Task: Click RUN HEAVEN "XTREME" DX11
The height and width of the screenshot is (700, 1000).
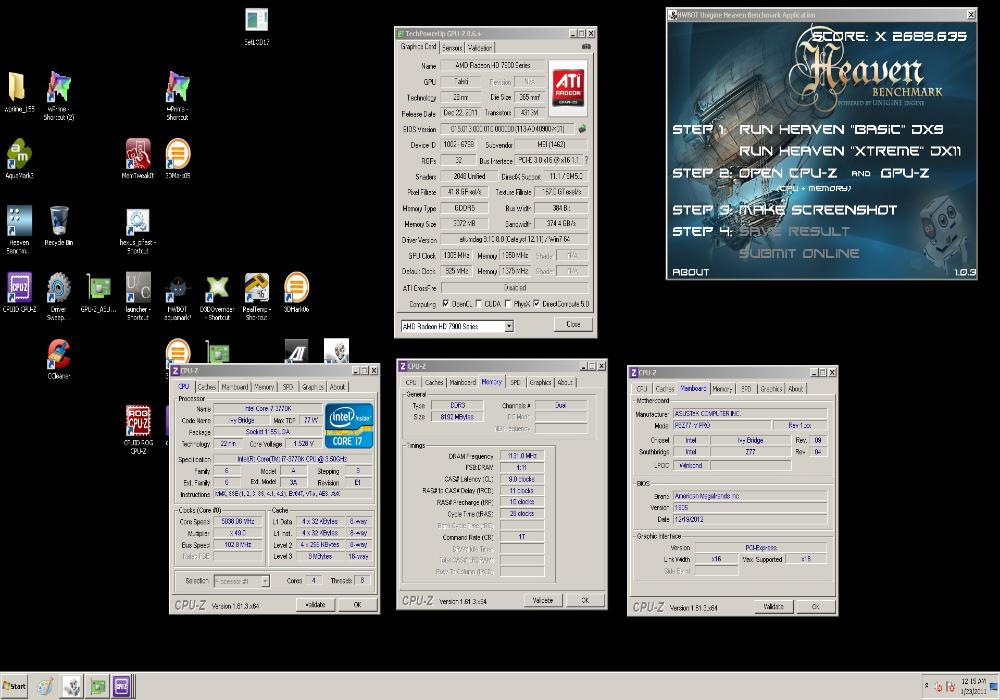Action: (x=849, y=151)
